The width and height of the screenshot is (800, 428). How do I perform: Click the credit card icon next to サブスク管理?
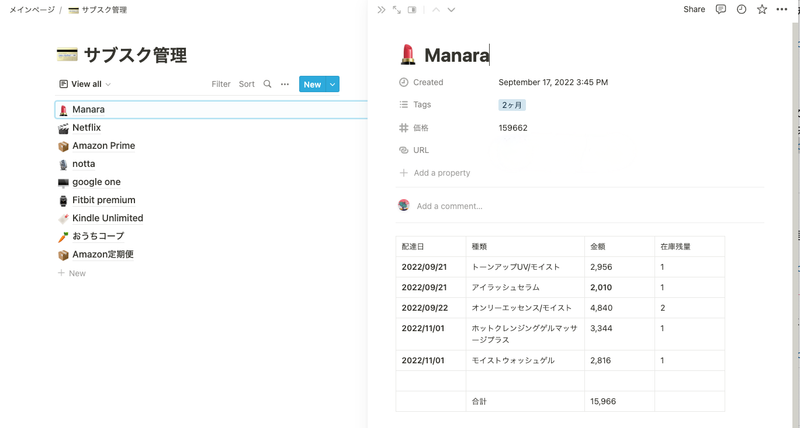point(67,54)
